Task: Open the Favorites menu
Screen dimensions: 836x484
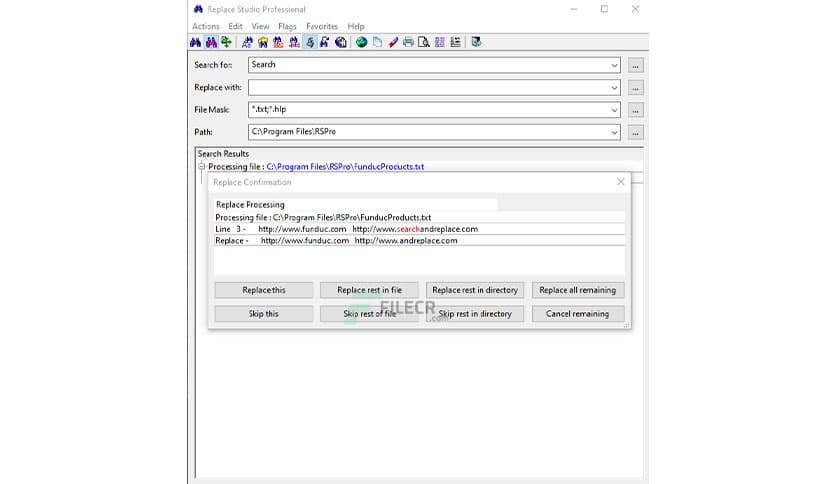Action: [321, 26]
